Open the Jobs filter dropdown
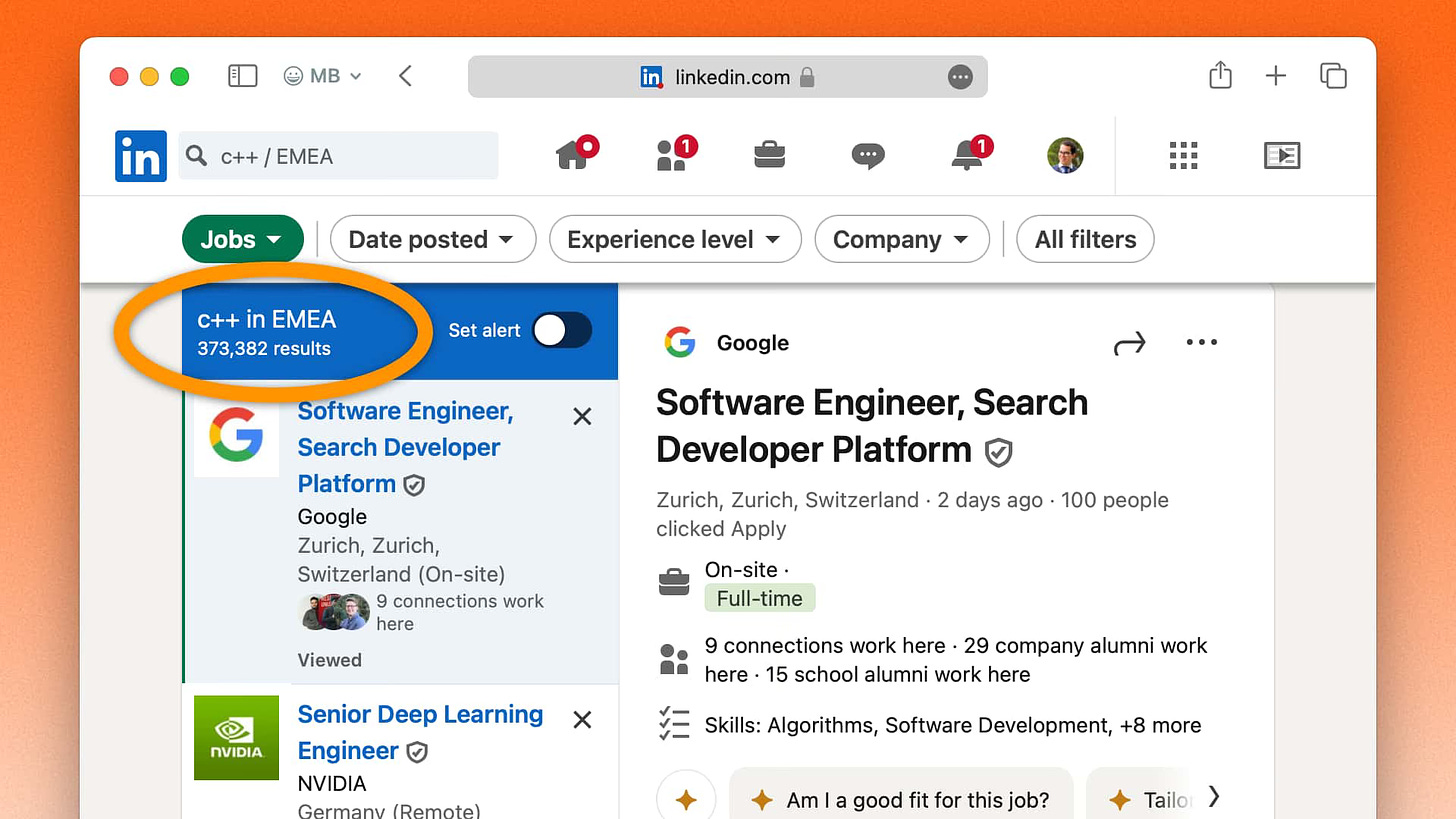The image size is (1456, 819). pos(242,239)
